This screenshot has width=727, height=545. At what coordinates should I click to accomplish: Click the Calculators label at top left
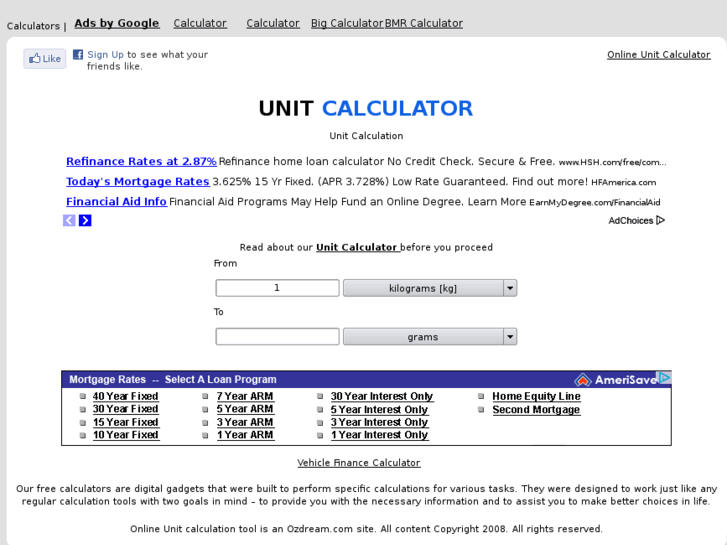(x=33, y=26)
